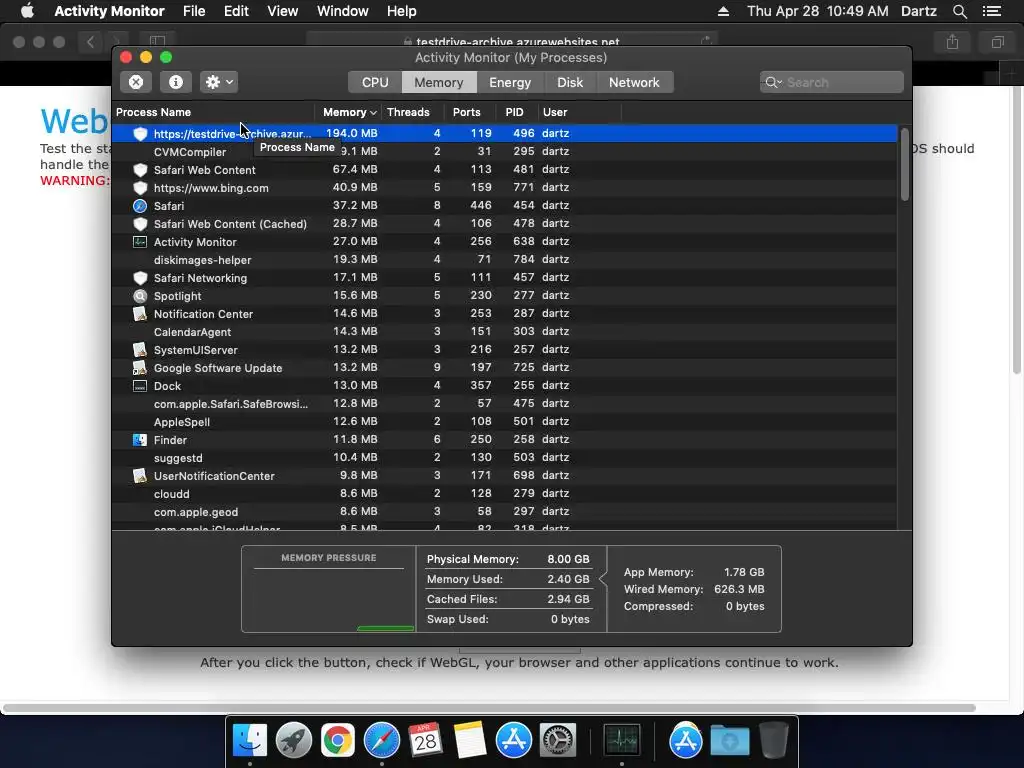Select the cloudd process row
The image size is (1024, 768).
tap(504, 494)
